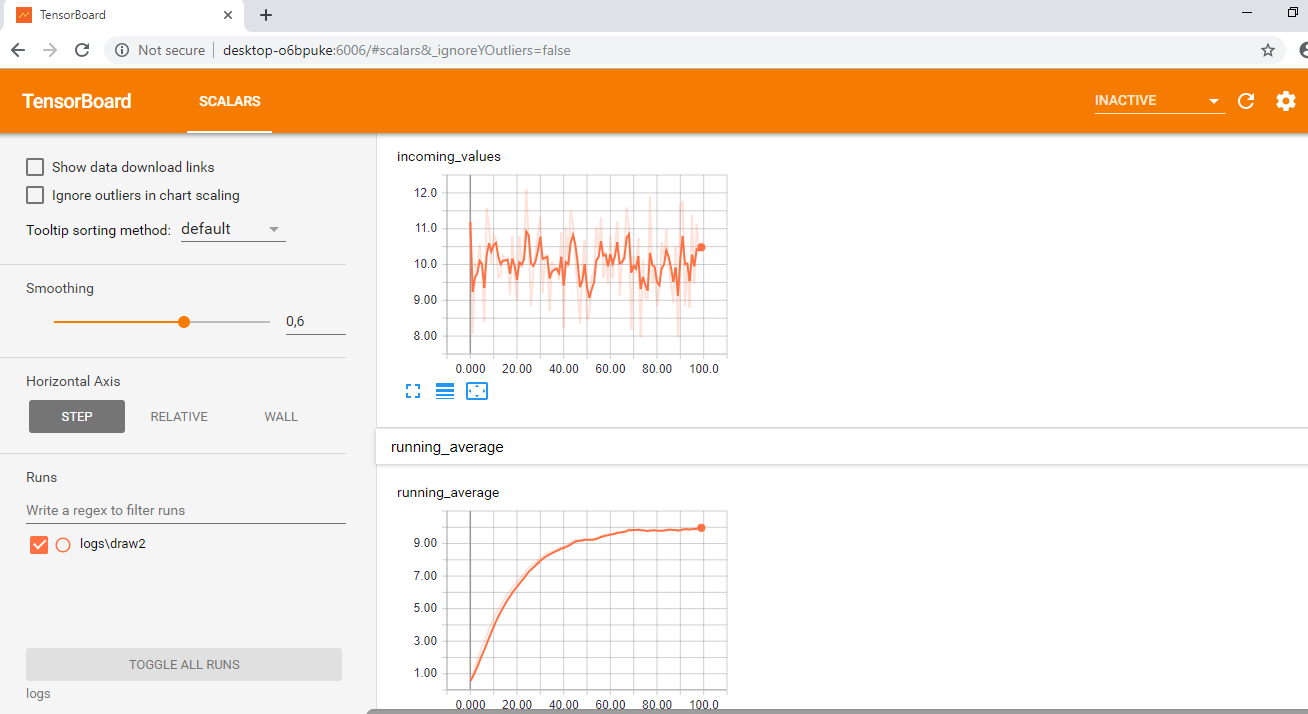The image size is (1308, 714).
Task: Go forward in the browser
Action: click(50, 50)
